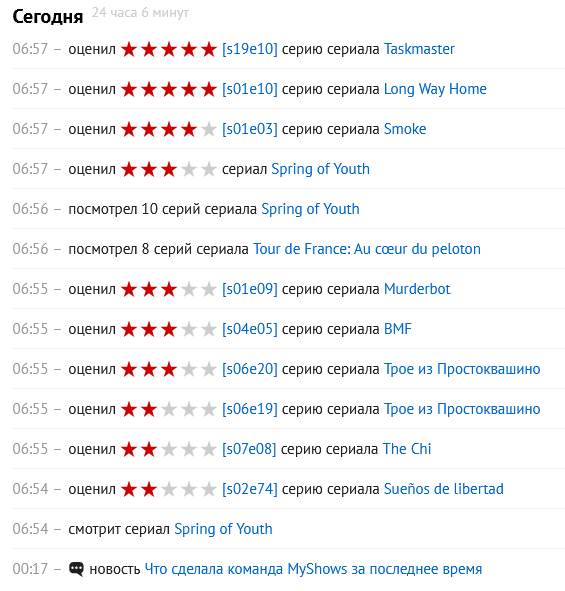Go to the Long Way Home series page
Viewport: 565px width, 591px height.
click(435, 89)
